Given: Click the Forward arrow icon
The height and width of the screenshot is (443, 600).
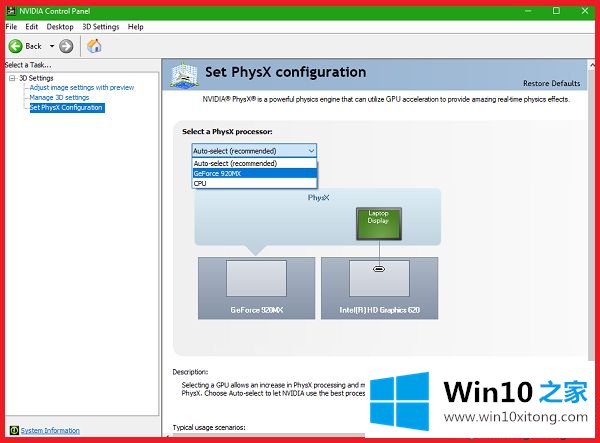Looking at the screenshot, I should tap(66, 46).
